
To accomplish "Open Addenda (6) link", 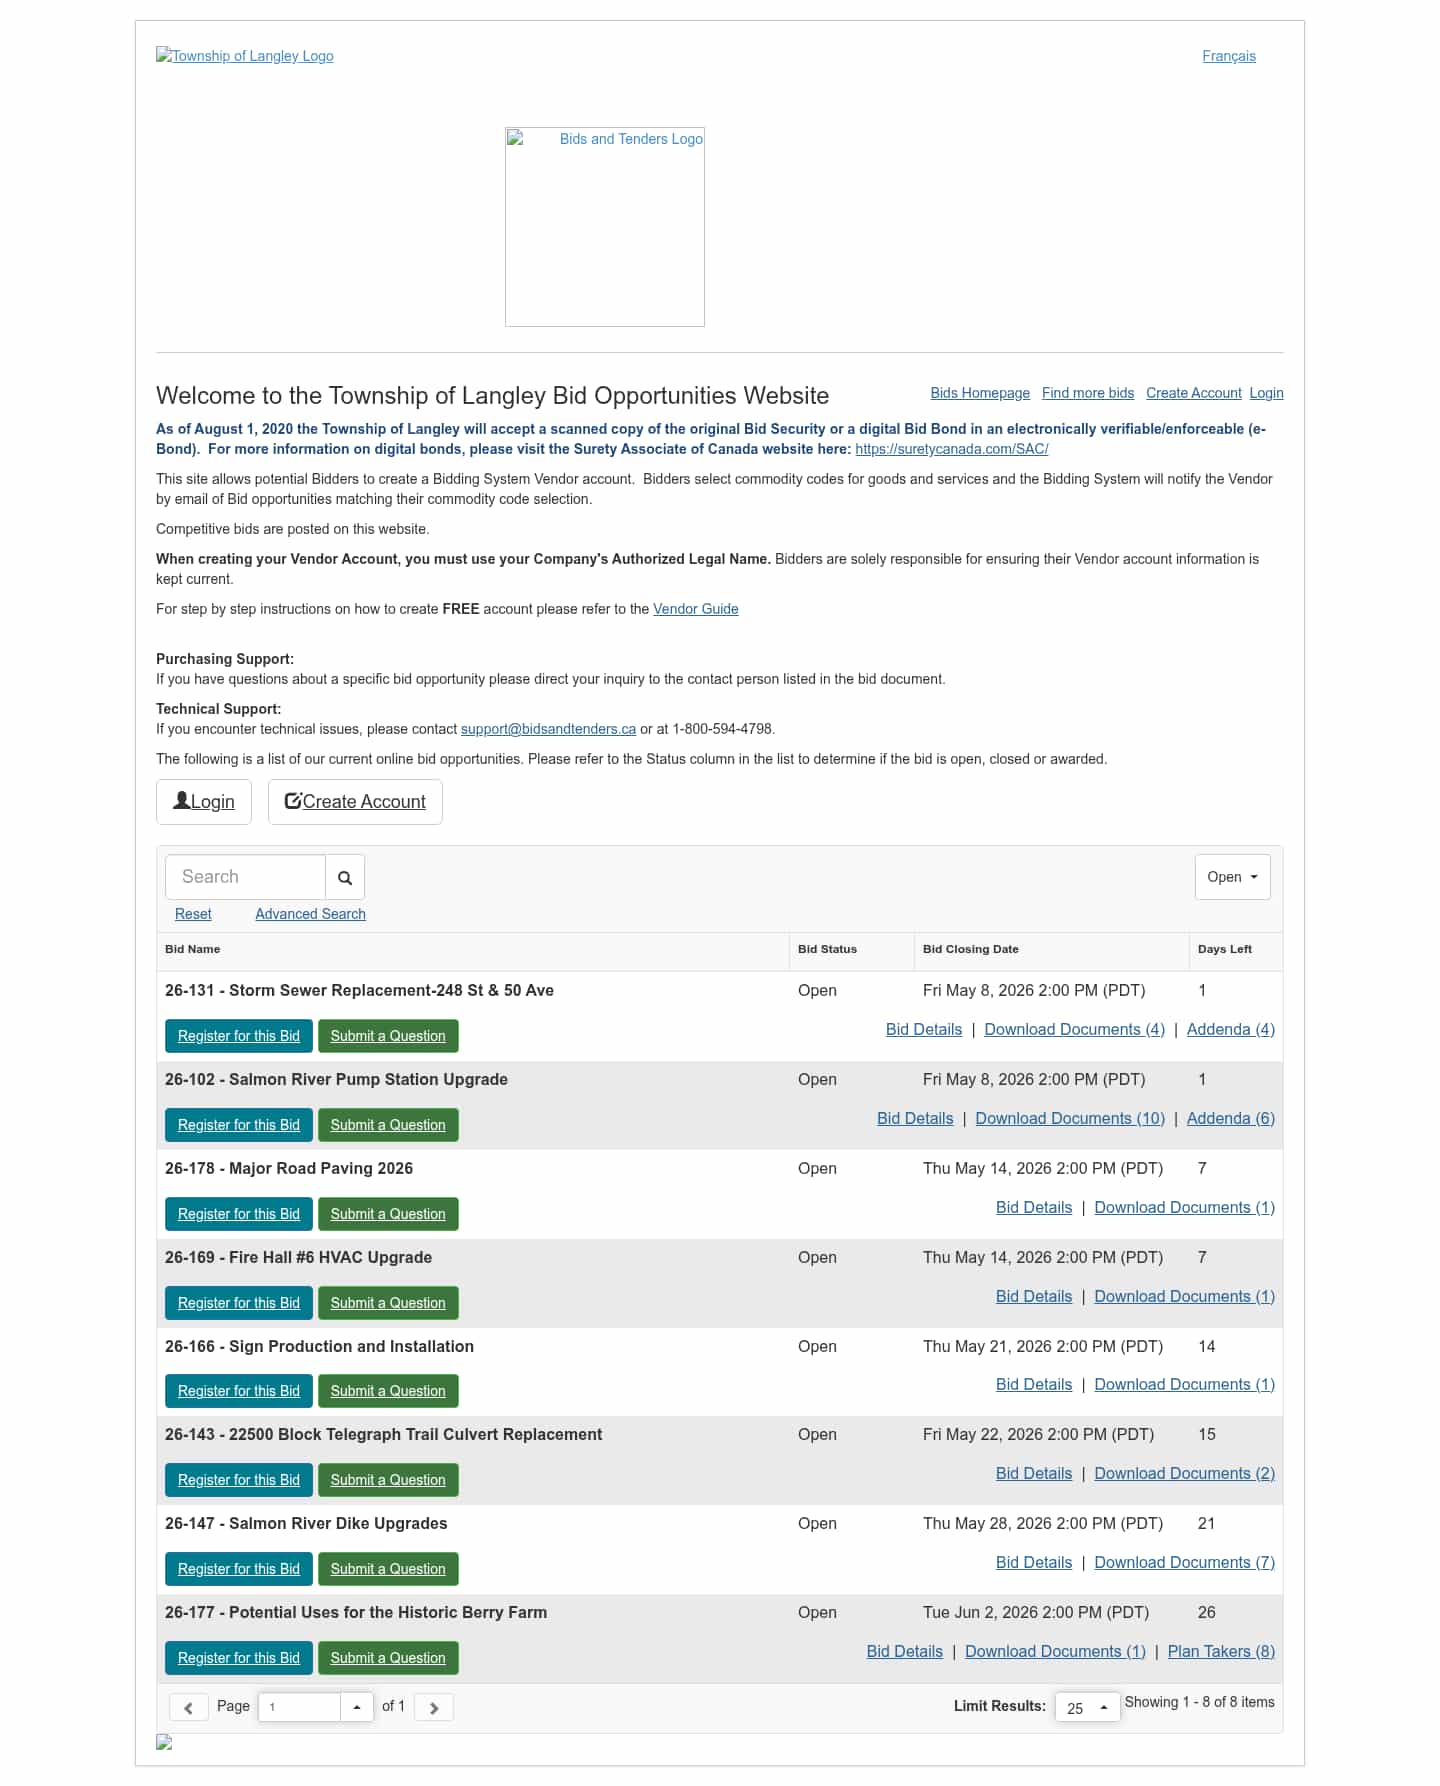I will pos(1231,1118).
